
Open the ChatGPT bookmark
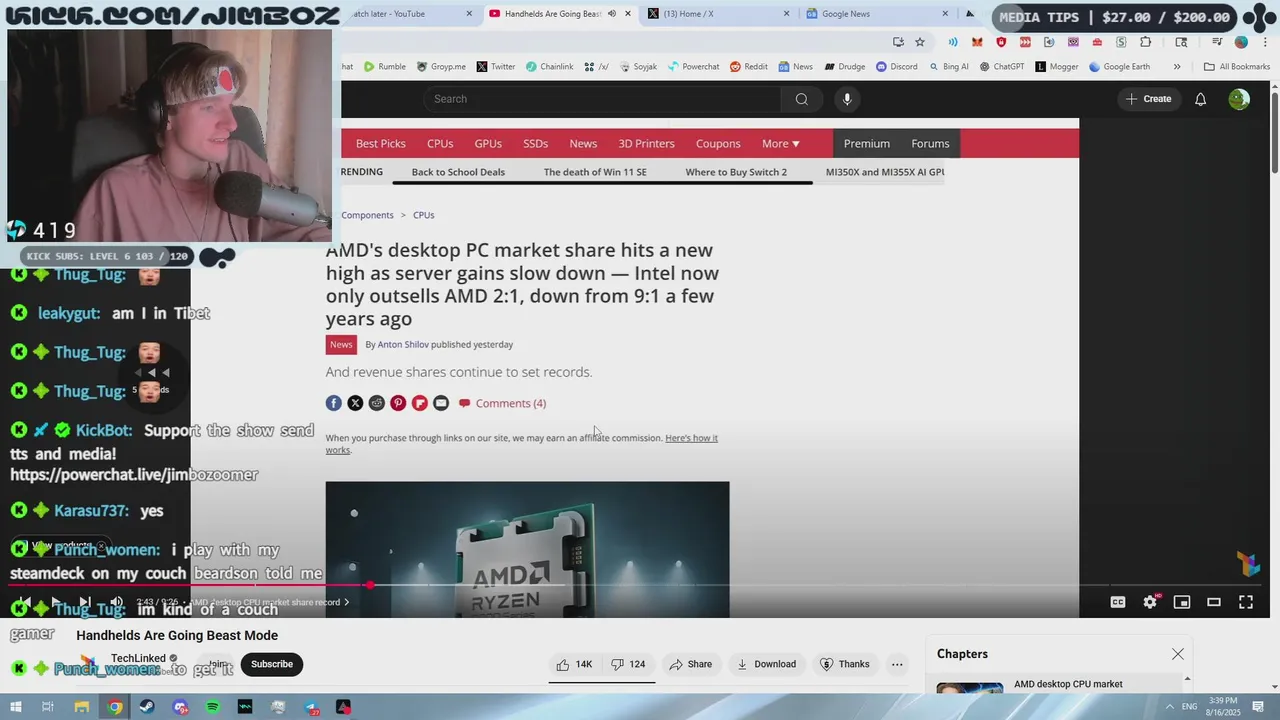click(1003, 67)
